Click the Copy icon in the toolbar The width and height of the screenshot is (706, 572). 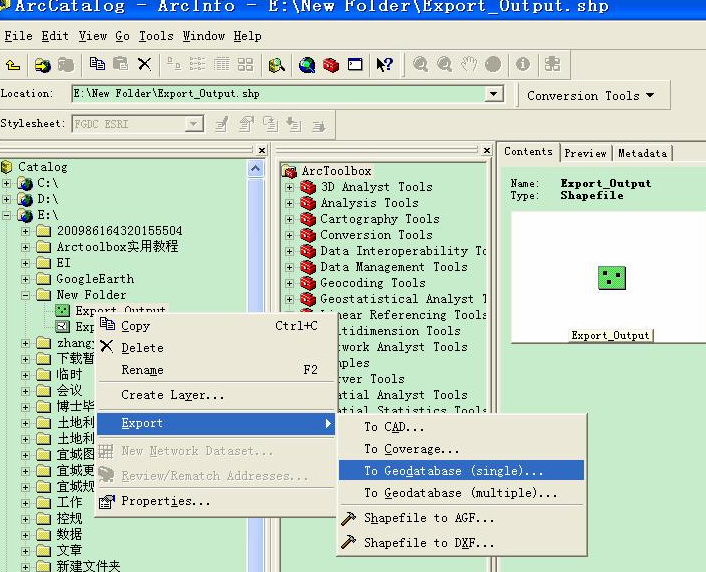[x=97, y=65]
